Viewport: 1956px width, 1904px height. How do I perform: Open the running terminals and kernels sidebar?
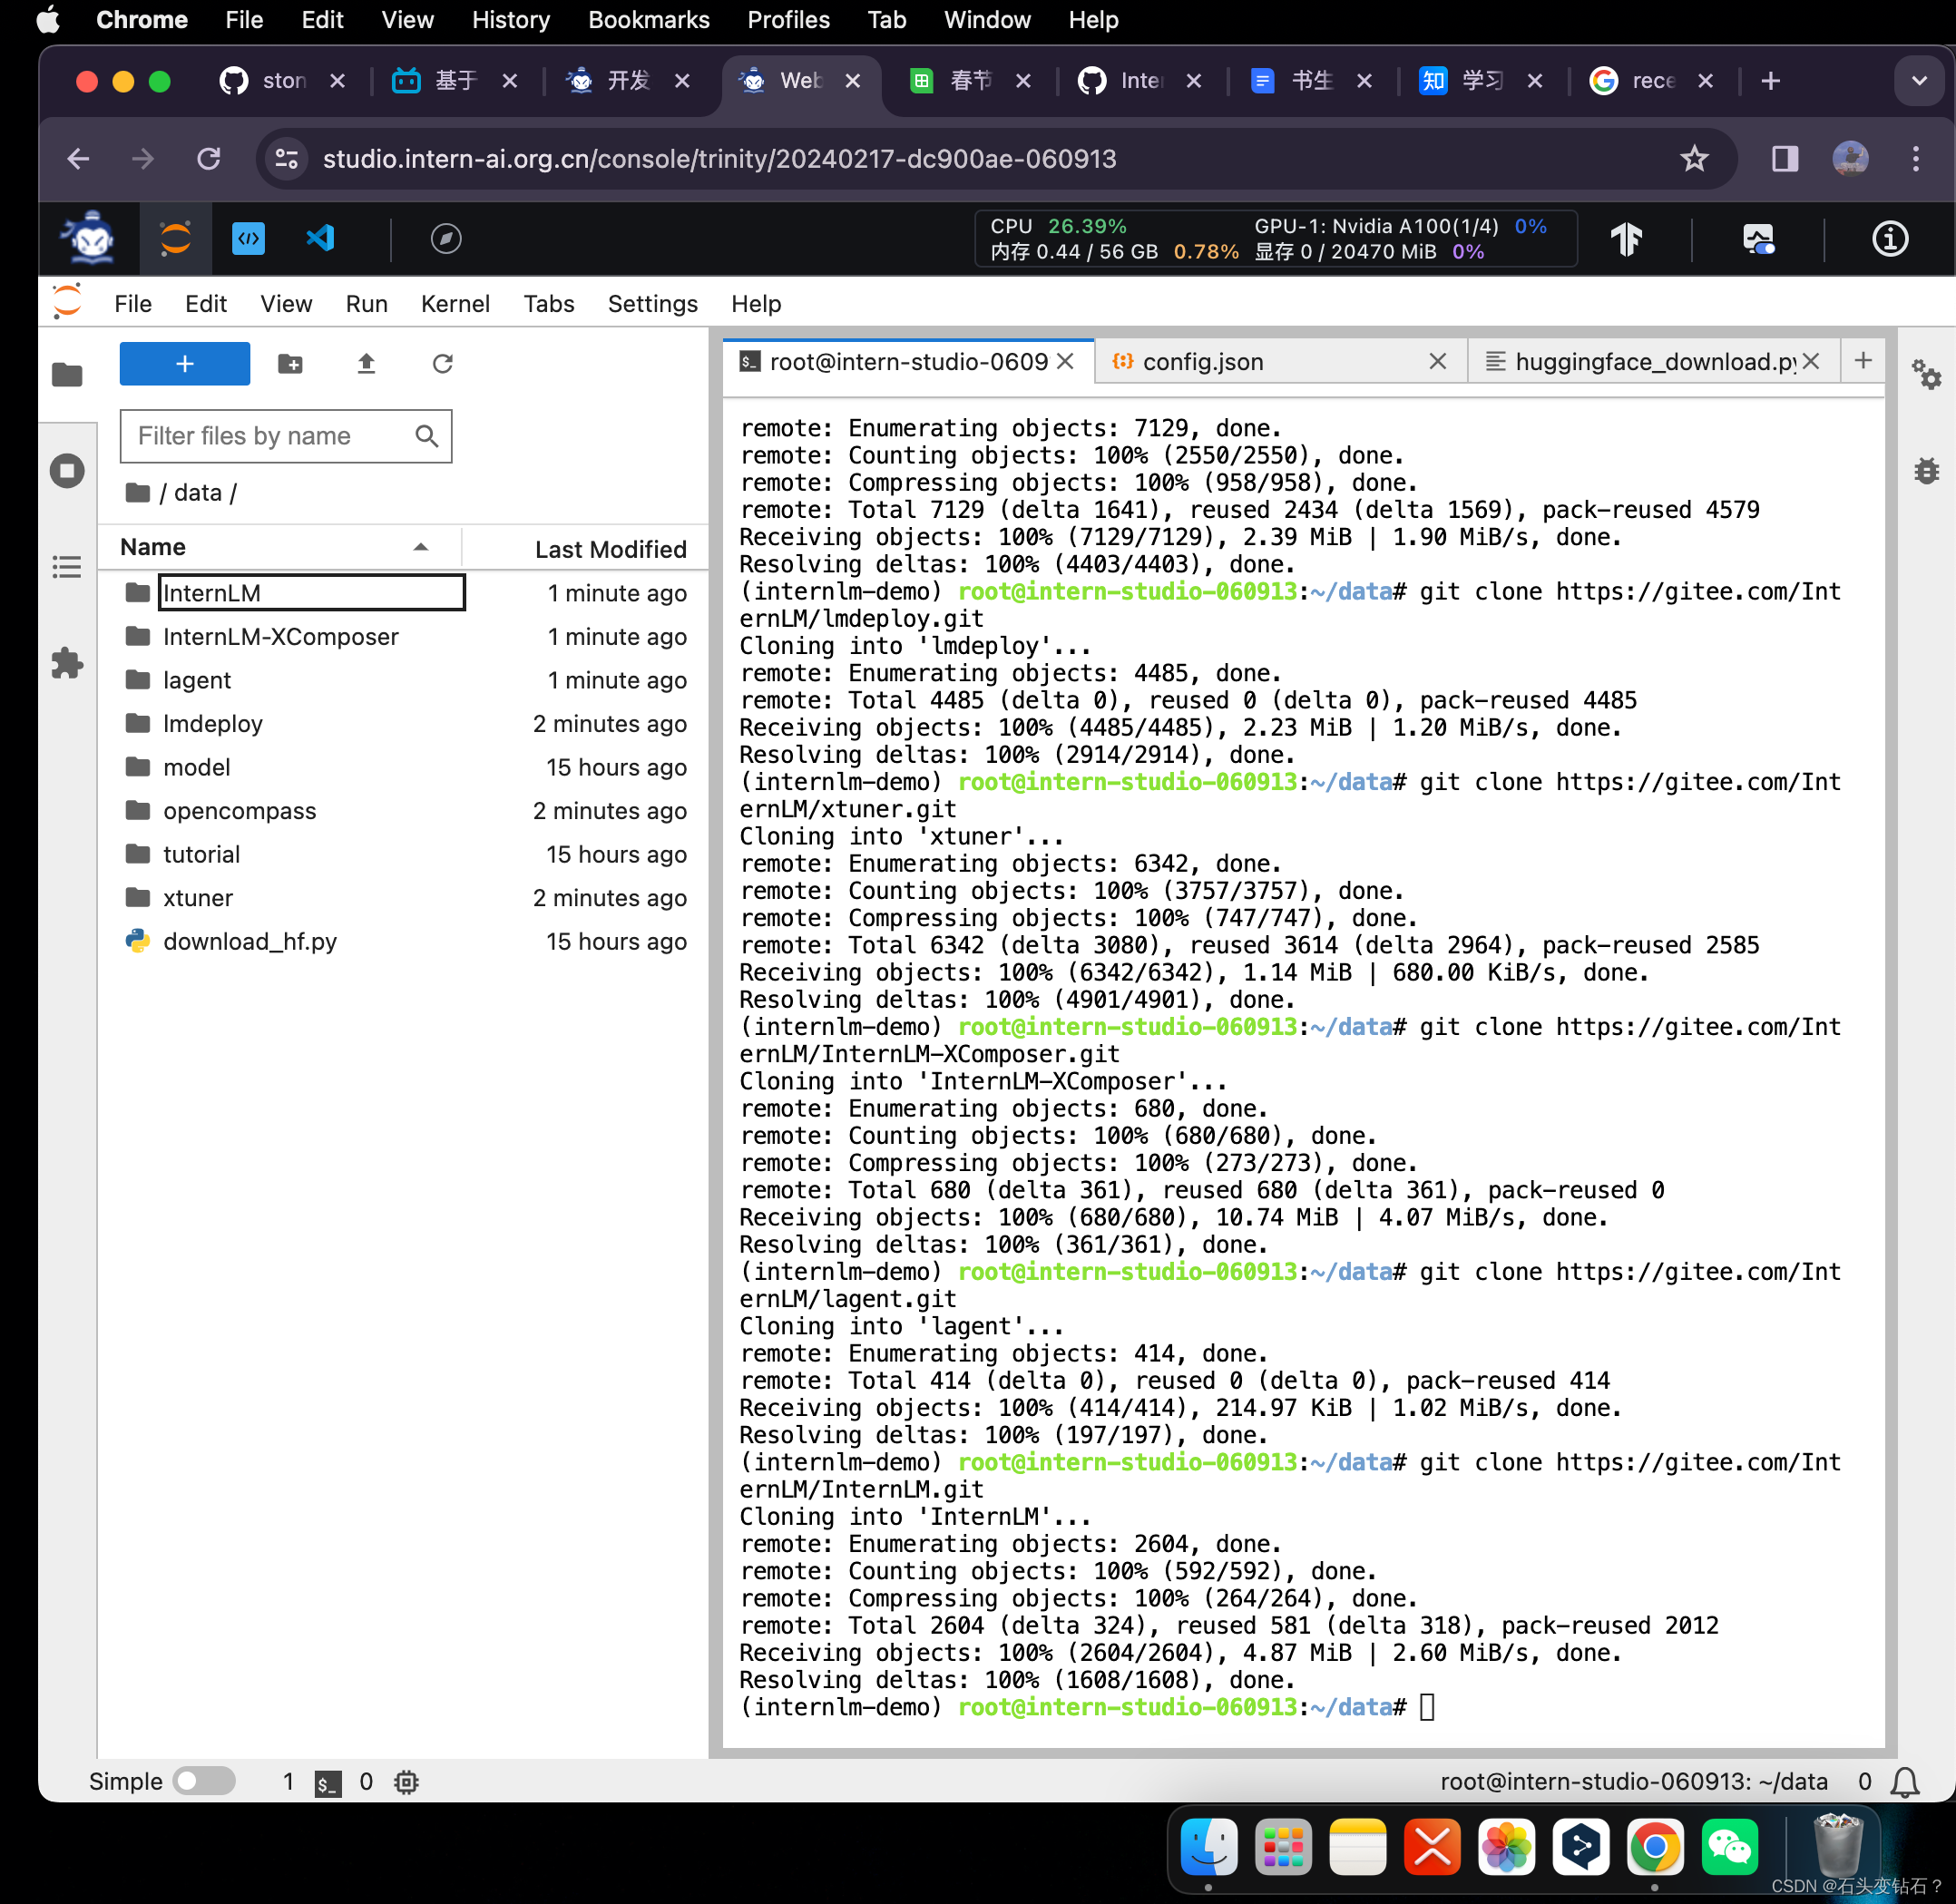point(67,471)
